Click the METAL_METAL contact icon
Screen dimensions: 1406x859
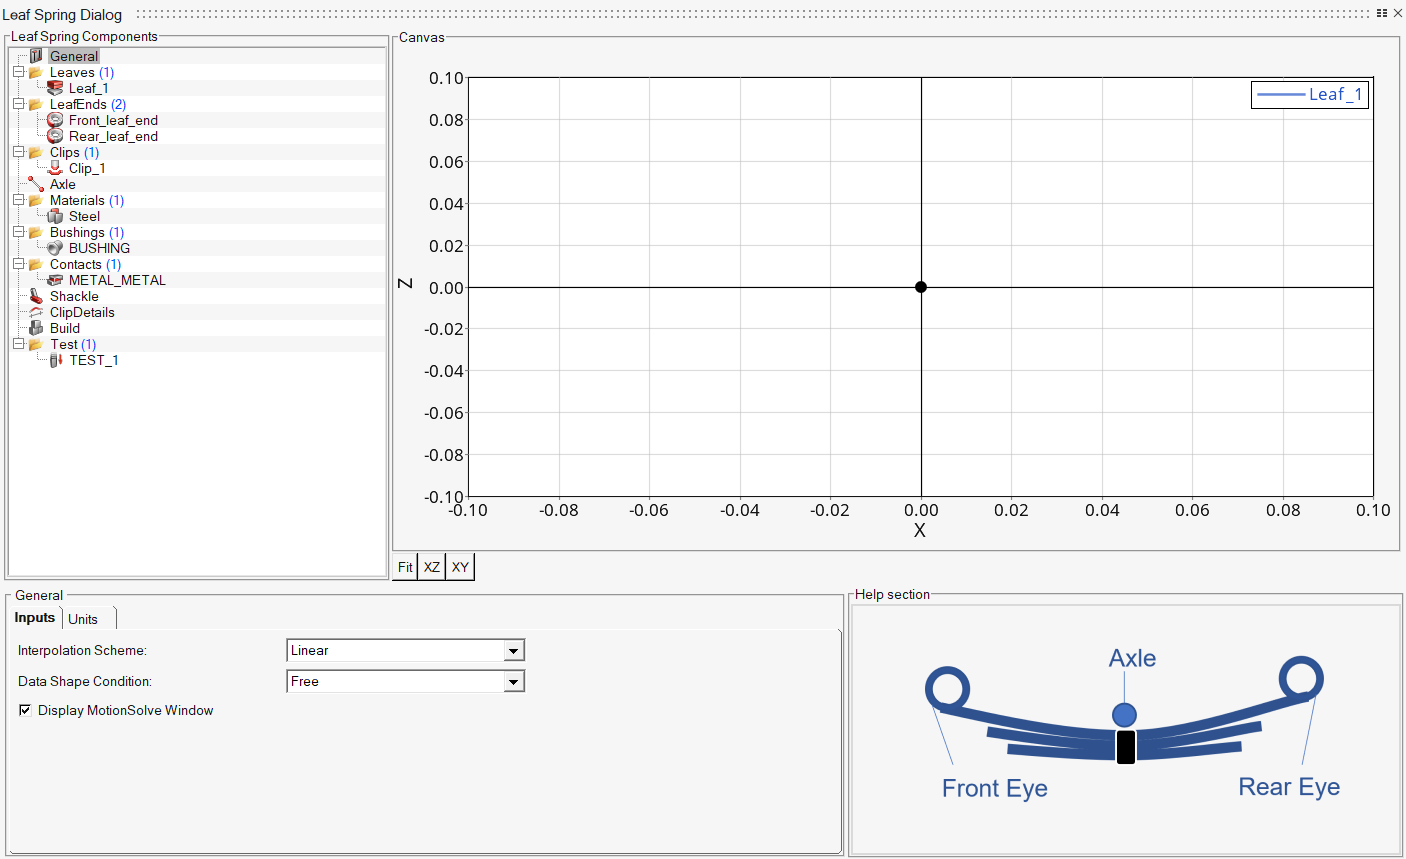point(55,280)
